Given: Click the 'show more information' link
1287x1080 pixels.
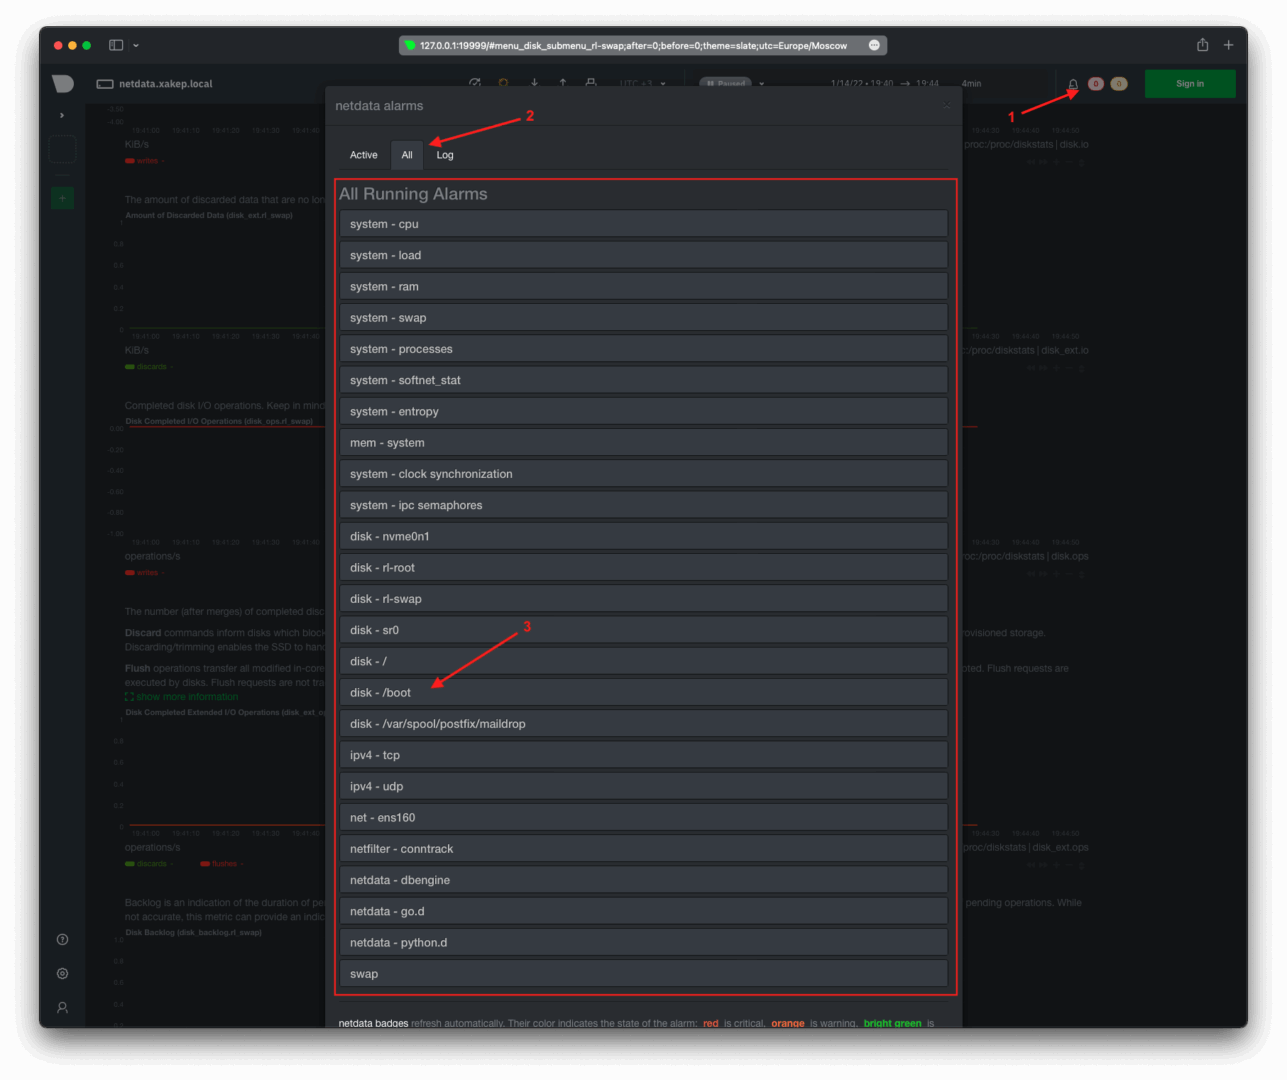Looking at the screenshot, I should tap(182, 697).
